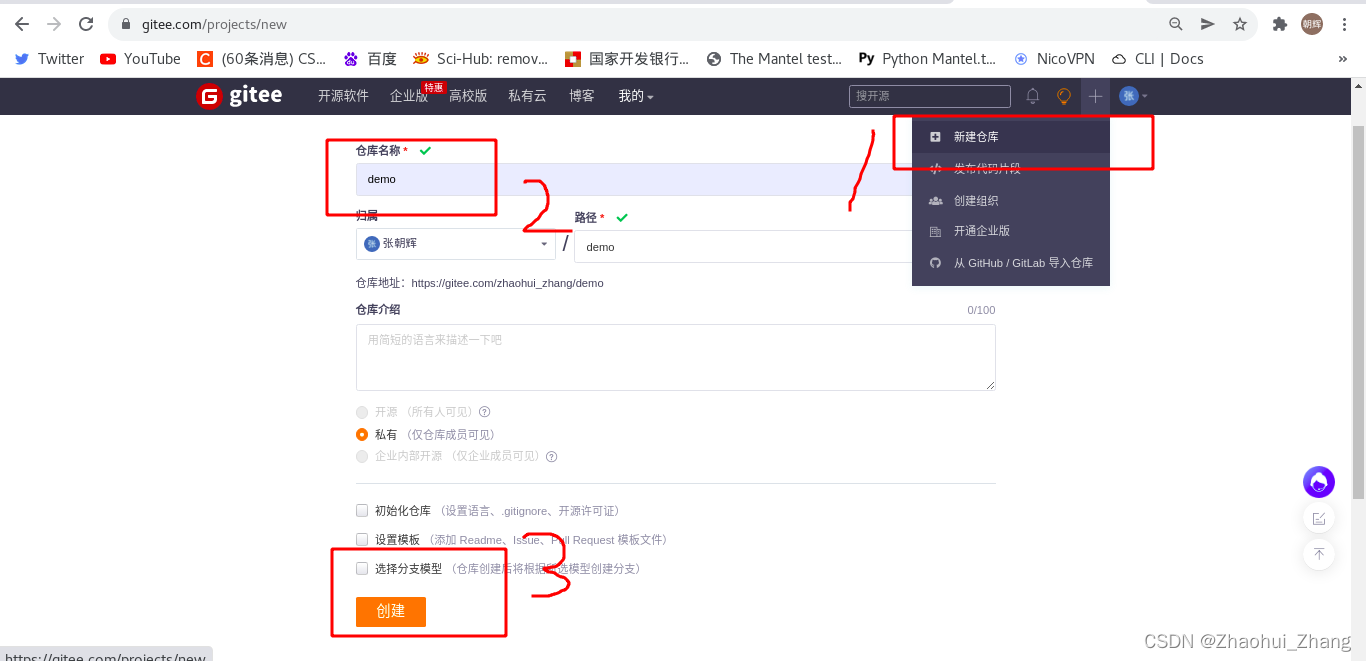This screenshot has height=661, width=1366.
Task: Choose 从 GitHub / GitLab 导入仓库
Action: (x=1011, y=263)
